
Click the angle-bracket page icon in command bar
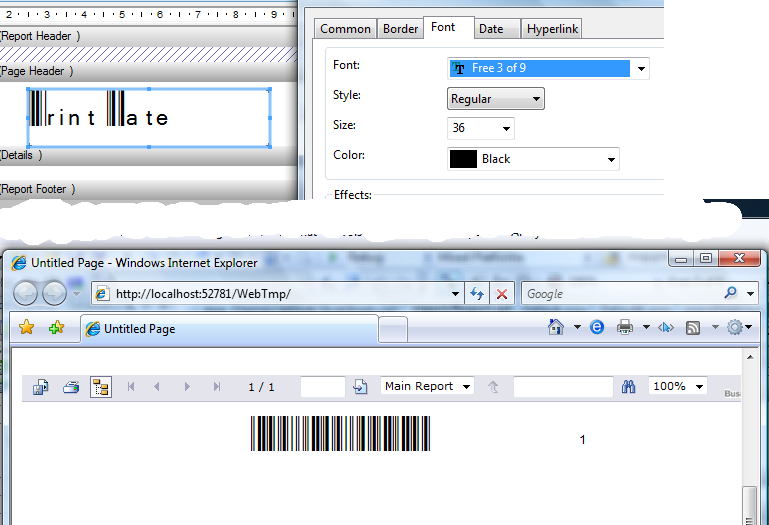tap(666, 327)
